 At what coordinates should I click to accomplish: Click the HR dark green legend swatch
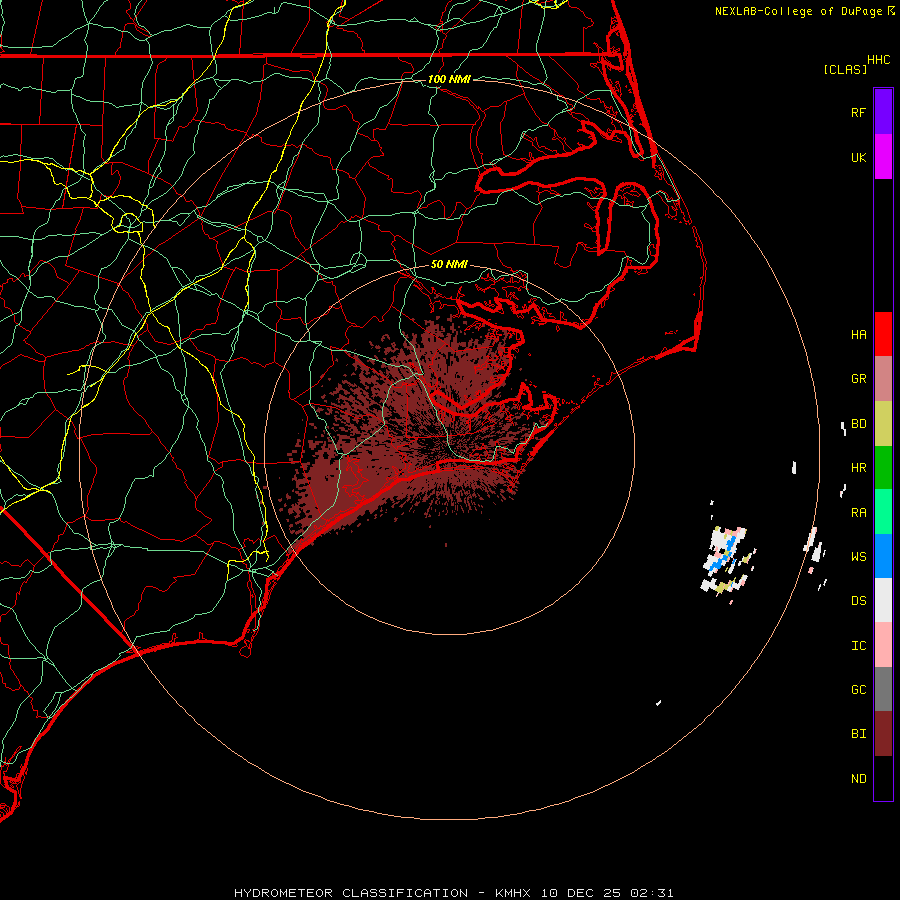883,468
